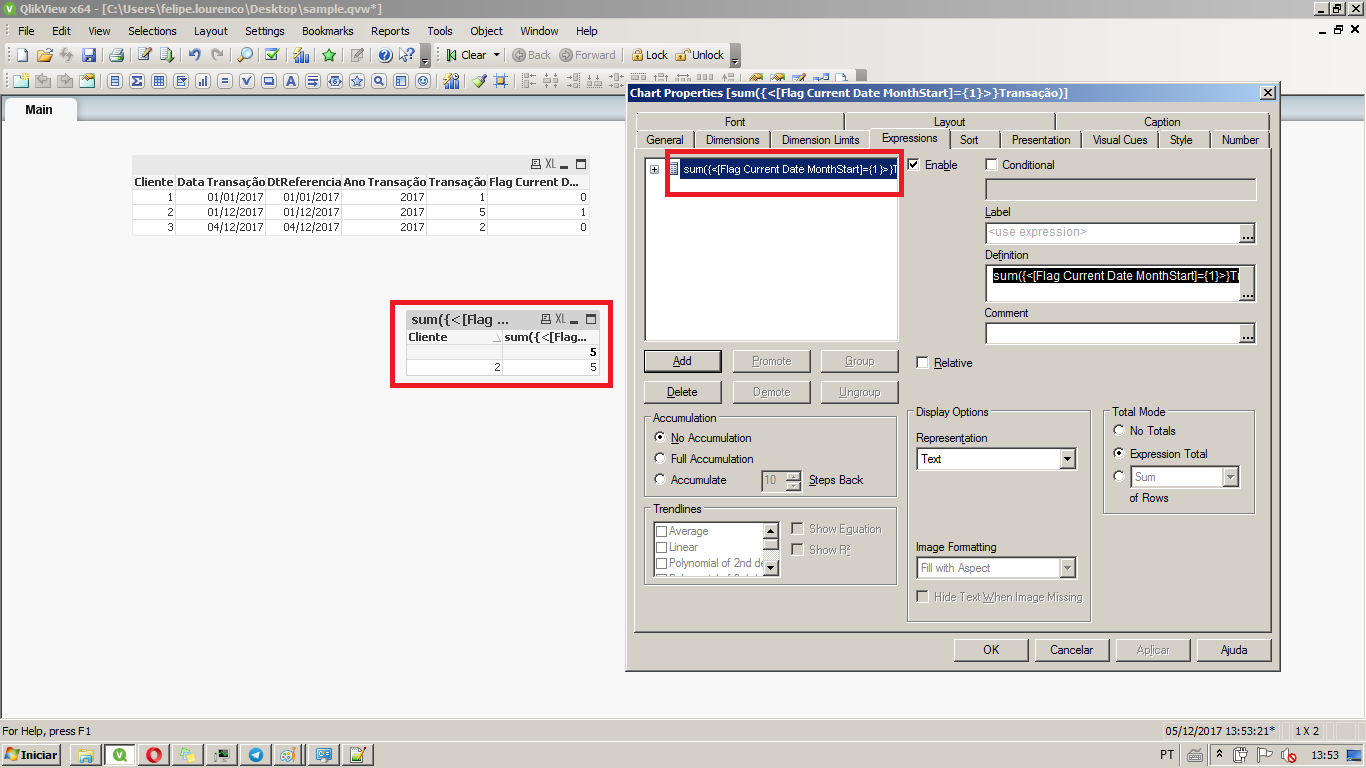Create a Search Object from the design toolbar
The image size is (1366, 768).
[379, 81]
